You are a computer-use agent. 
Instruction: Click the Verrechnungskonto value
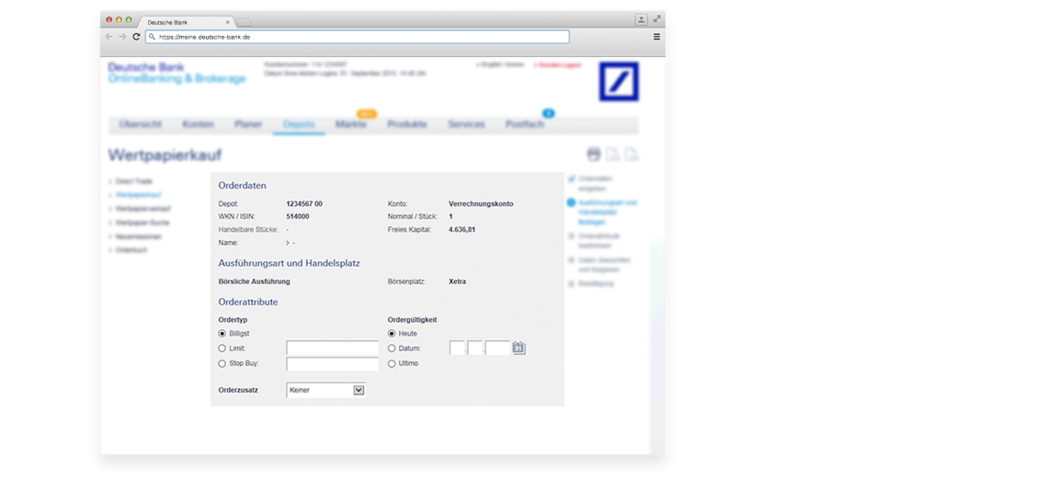(481, 203)
